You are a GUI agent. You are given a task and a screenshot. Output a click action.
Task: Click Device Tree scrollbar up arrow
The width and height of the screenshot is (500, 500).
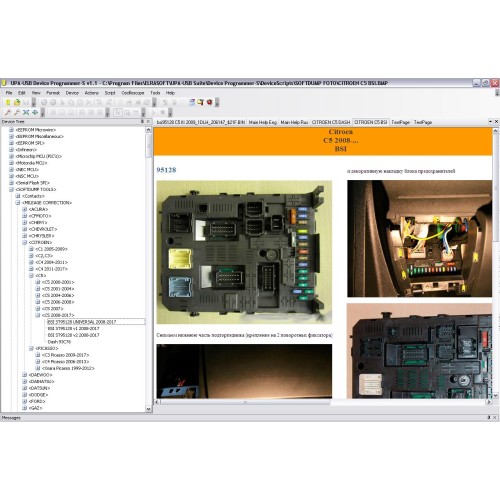click(149, 130)
